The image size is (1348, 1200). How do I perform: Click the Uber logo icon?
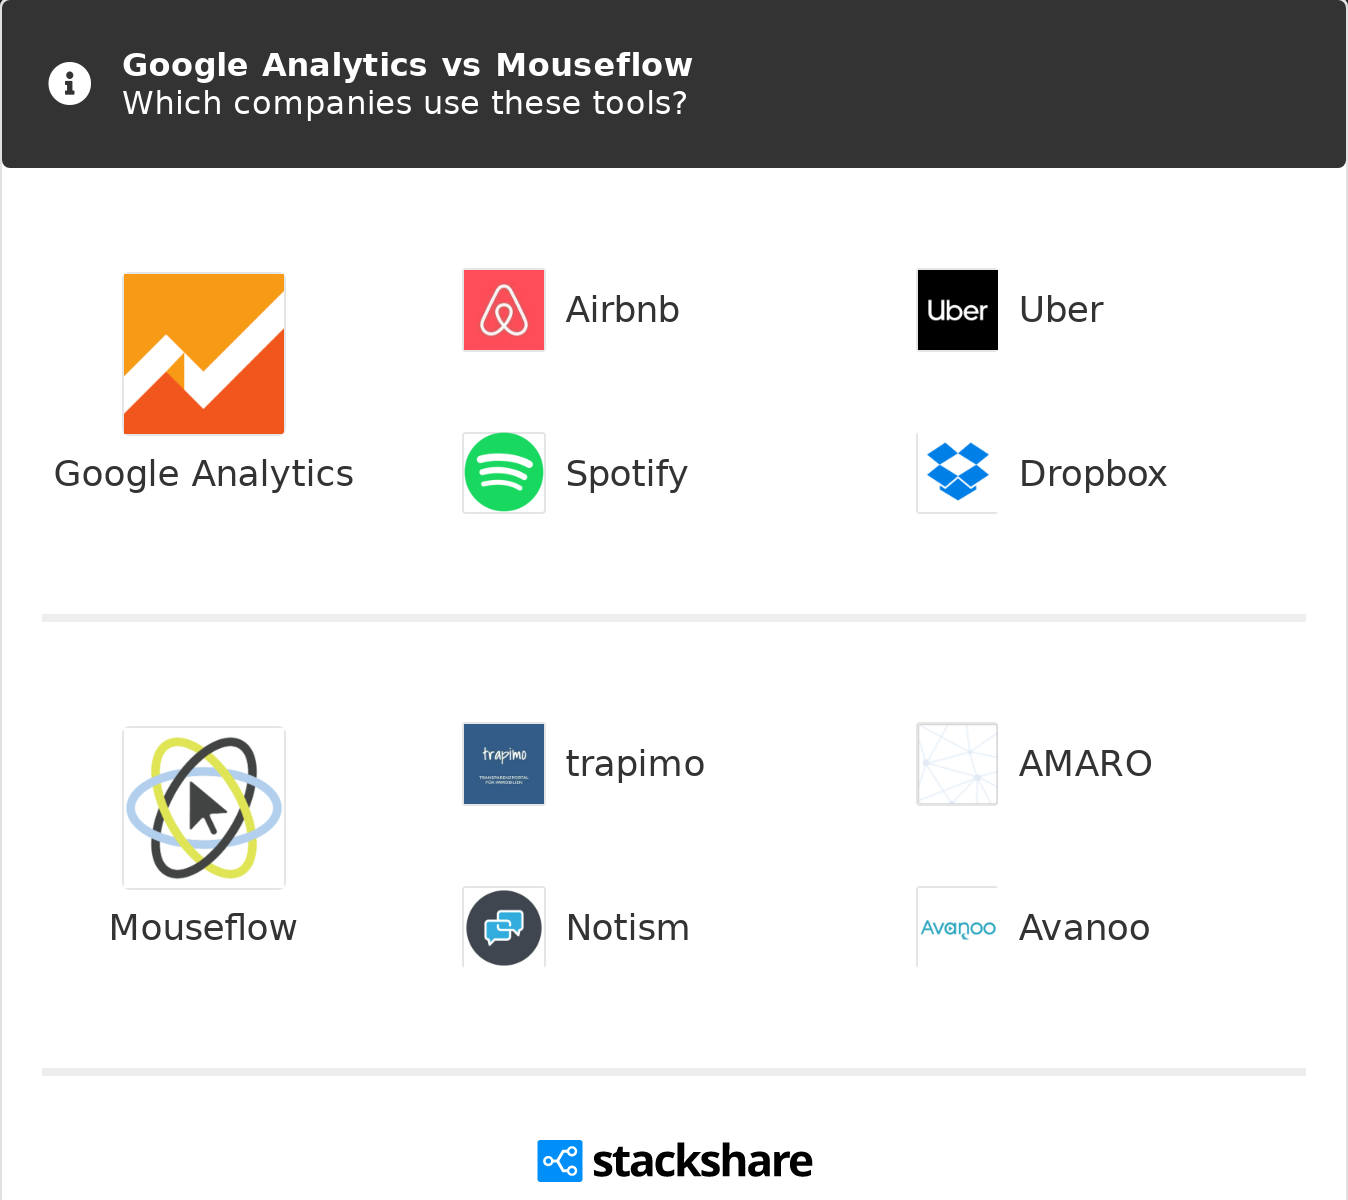(958, 310)
